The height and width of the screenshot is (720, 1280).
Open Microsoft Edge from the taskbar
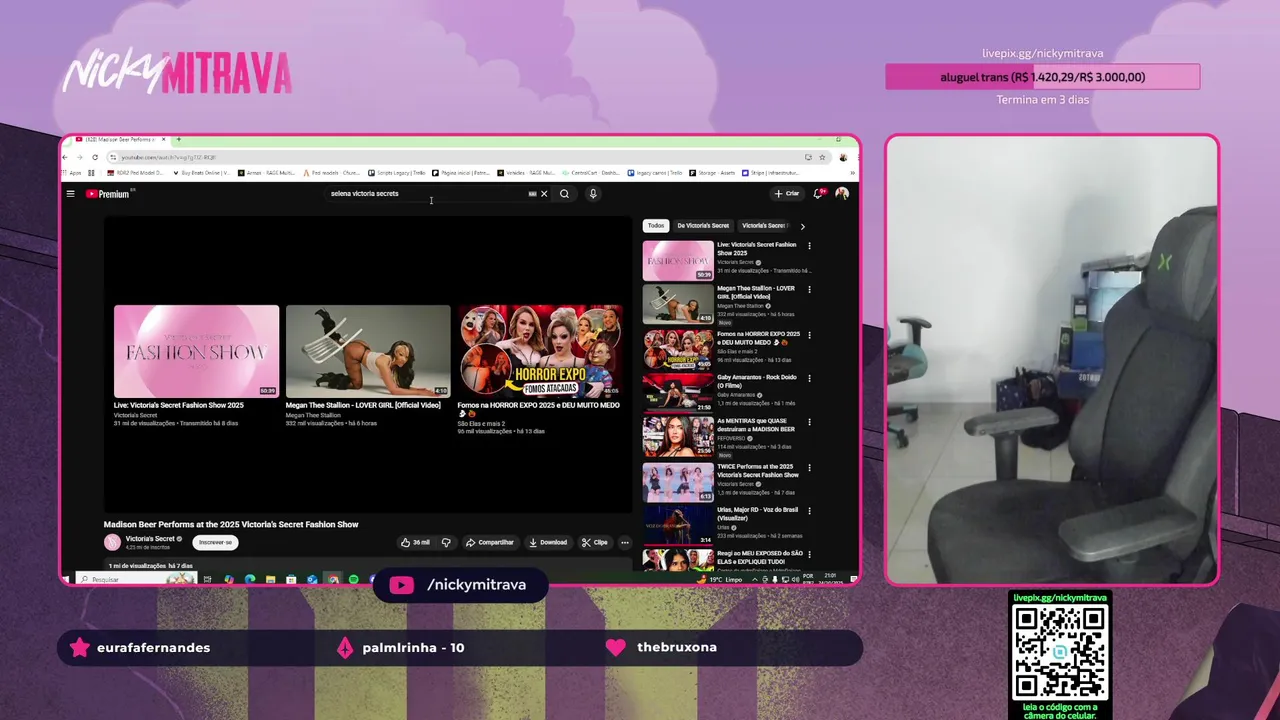(250, 579)
